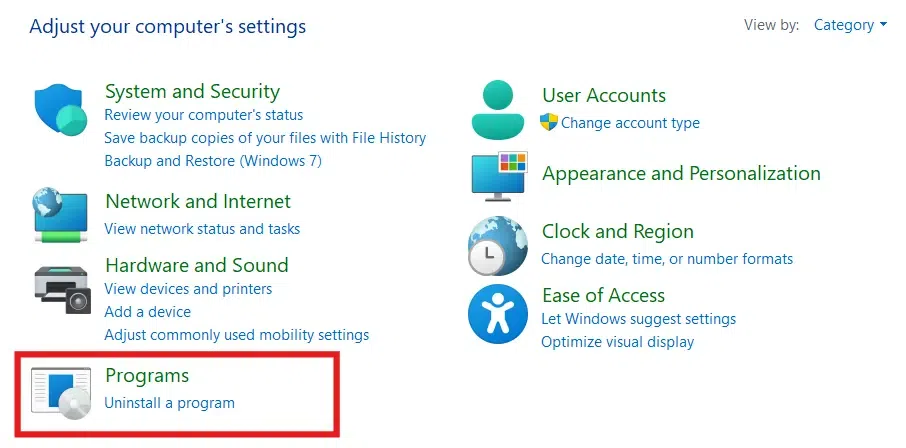The height and width of the screenshot is (448, 906).
Task: Click the Hardware and Sound printer icon
Action: point(62,288)
